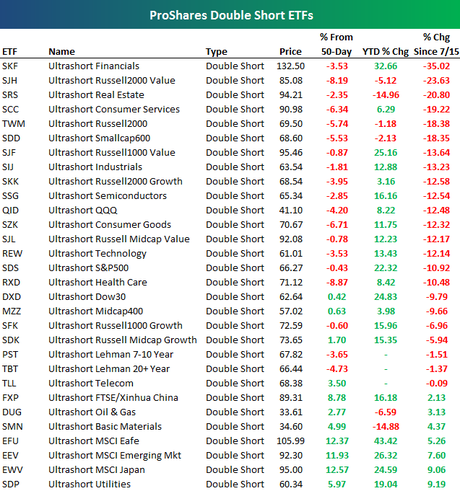Select the EFU ticker cell
This screenshot has width=460, height=491.
10,441
